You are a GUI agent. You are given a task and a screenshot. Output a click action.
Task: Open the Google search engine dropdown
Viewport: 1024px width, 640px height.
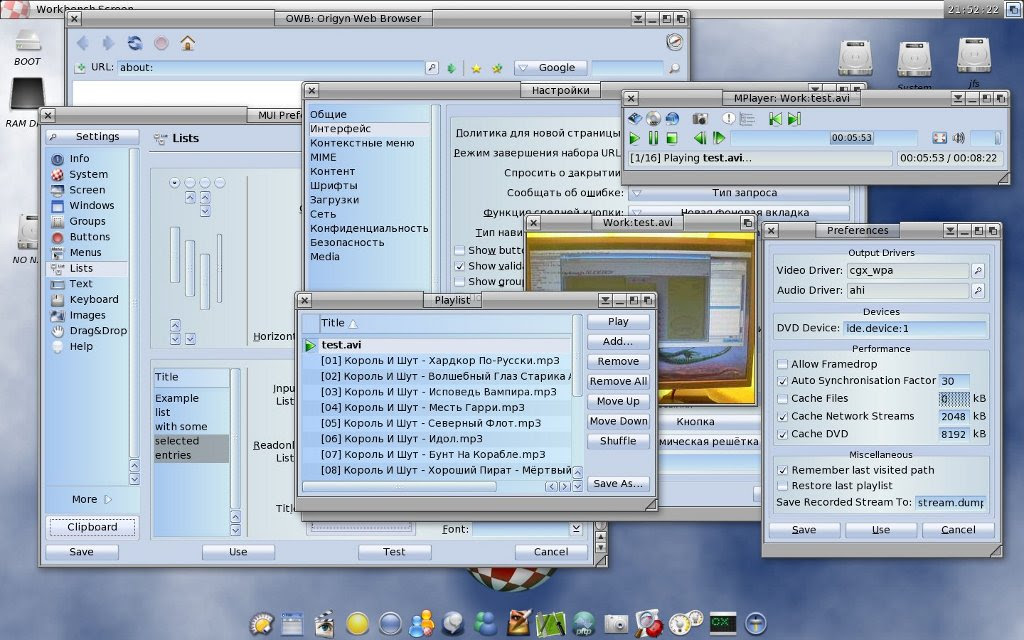coord(551,68)
